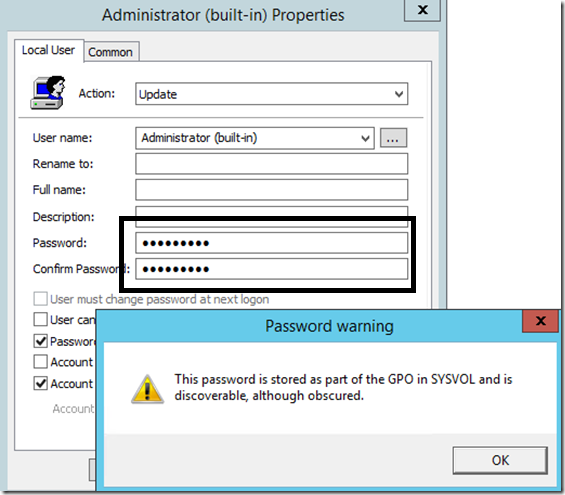Screen dimensions: 565x495
Task: Enable the 'User can...' checkbox
Action: [x=40, y=320]
